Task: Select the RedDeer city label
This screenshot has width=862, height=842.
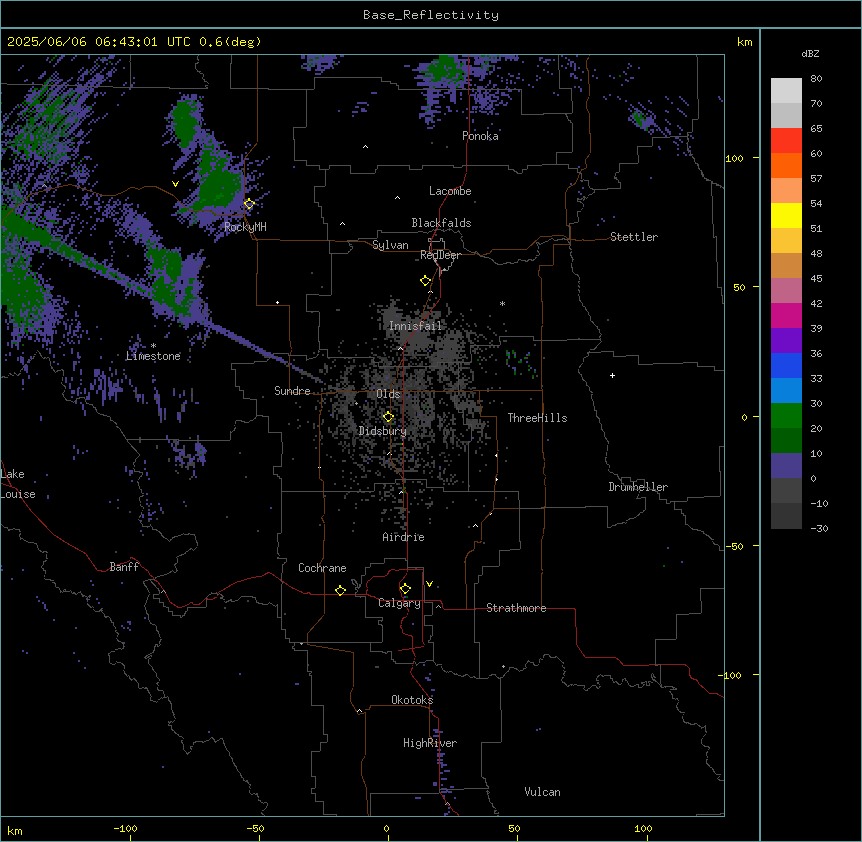Action: [440, 255]
